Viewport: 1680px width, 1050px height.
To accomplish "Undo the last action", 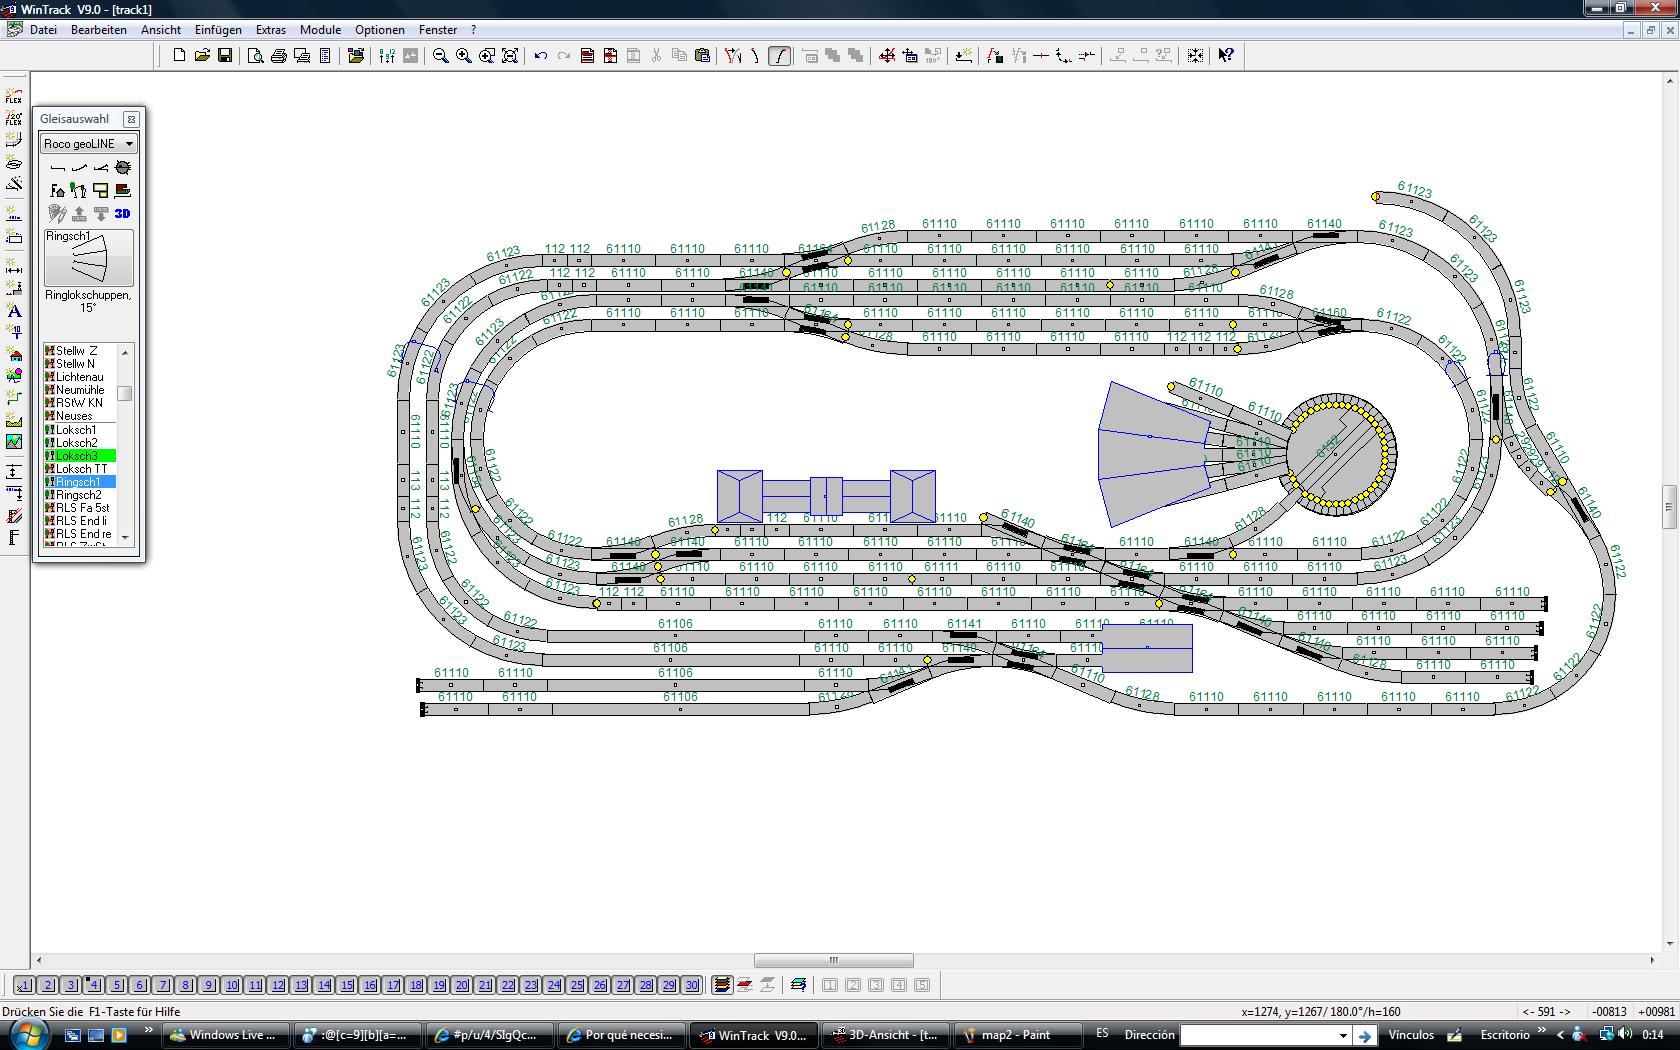I will [x=541, y=55].
